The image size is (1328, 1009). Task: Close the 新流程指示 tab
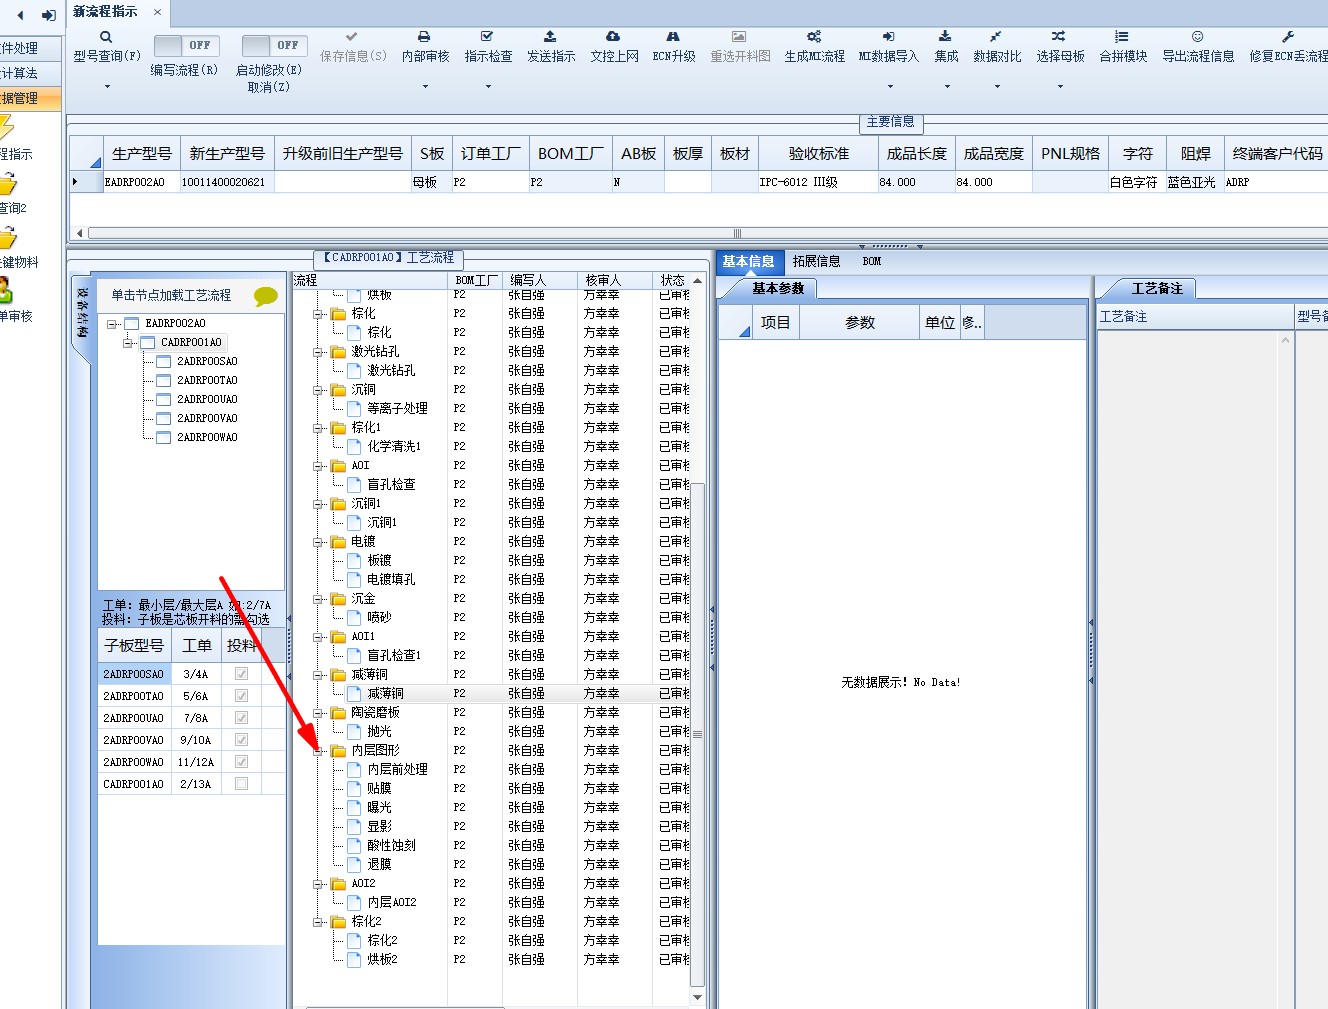(x=157, y=12)
